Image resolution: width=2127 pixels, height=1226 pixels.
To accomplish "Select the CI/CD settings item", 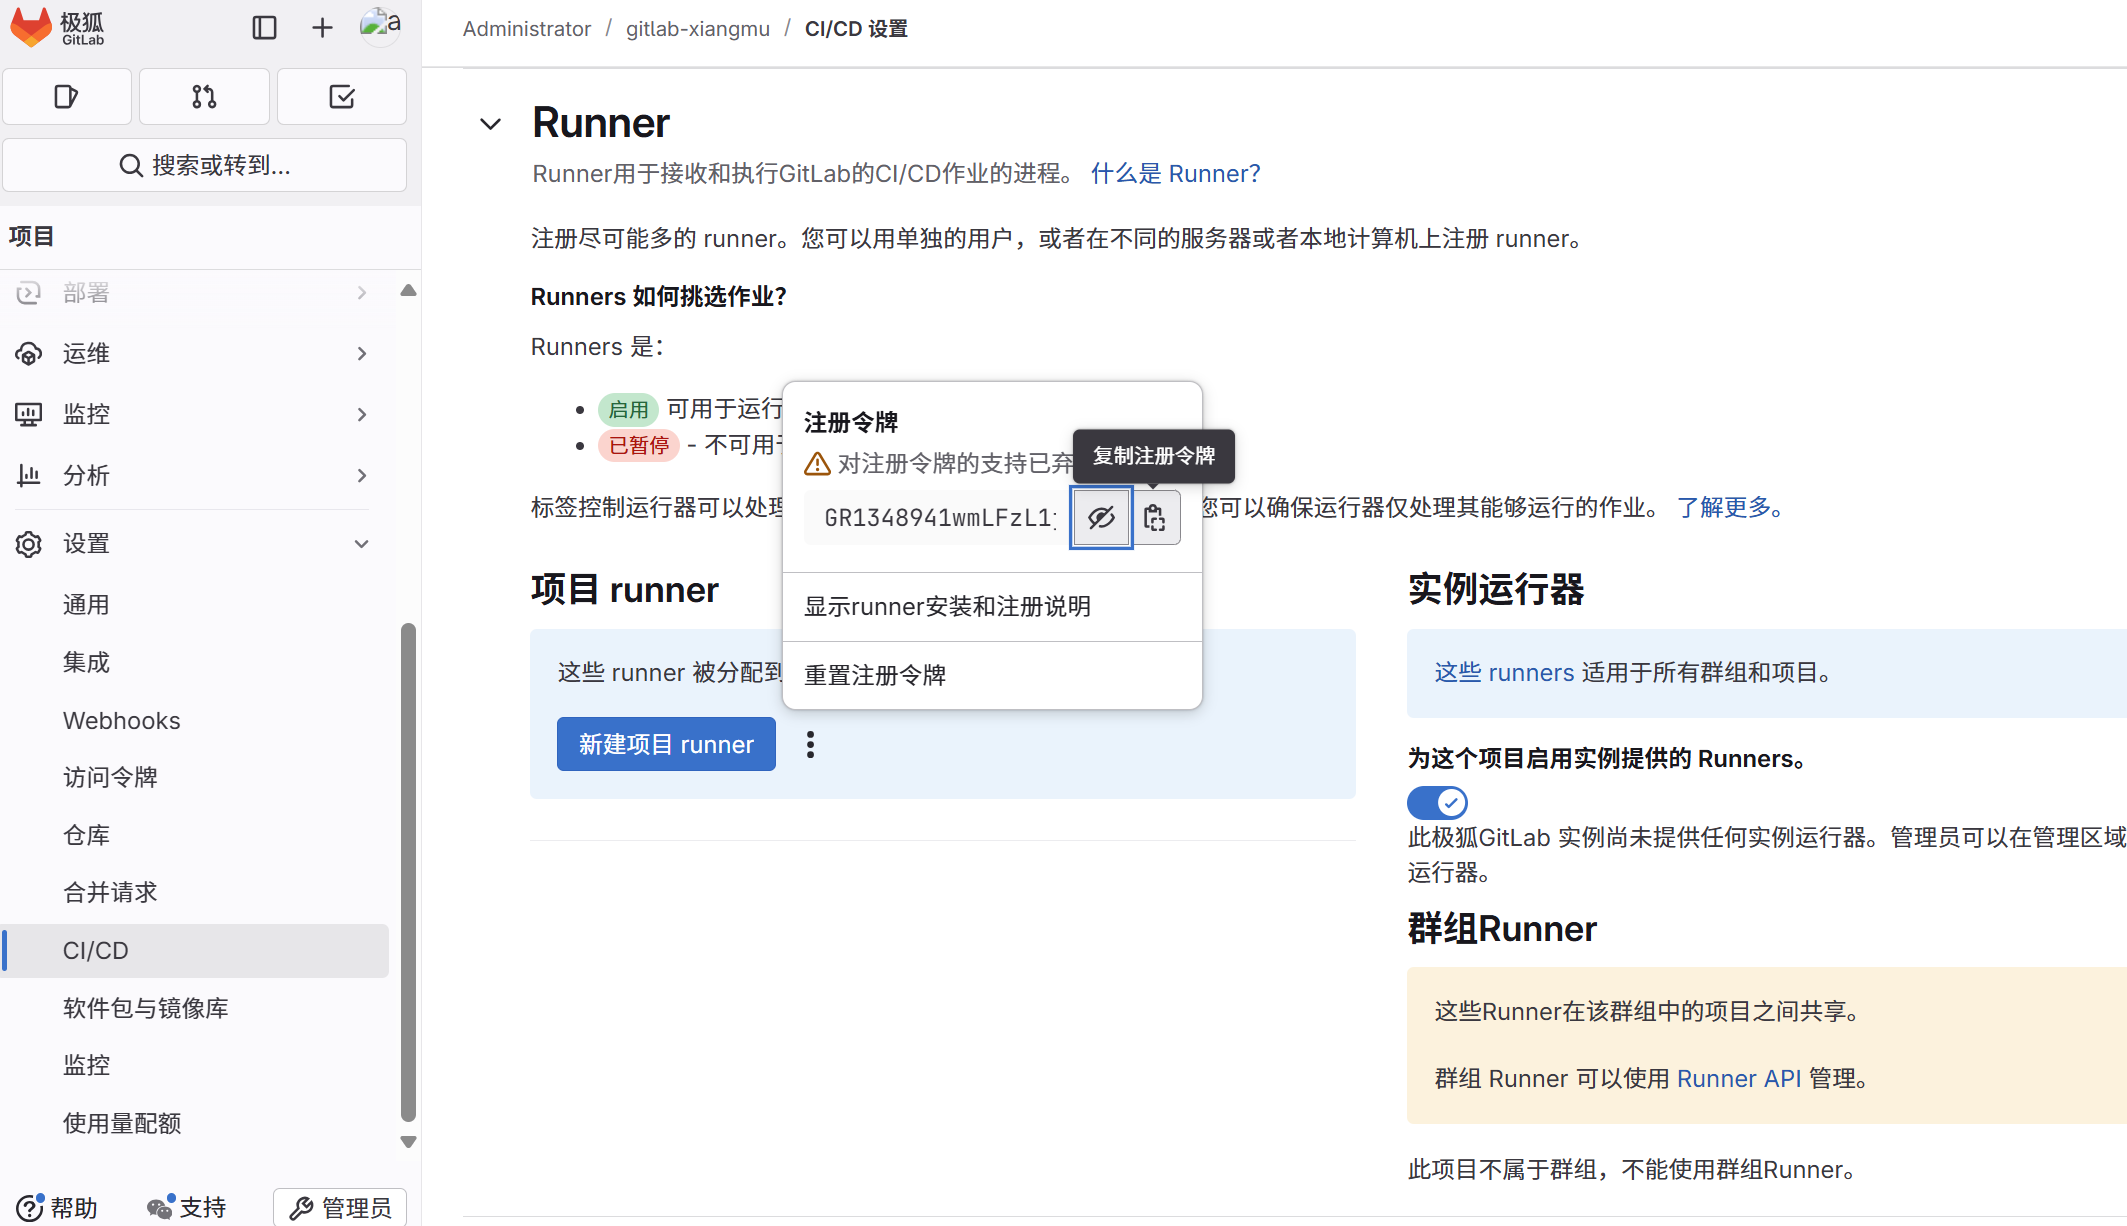I will tap(194, 950).
